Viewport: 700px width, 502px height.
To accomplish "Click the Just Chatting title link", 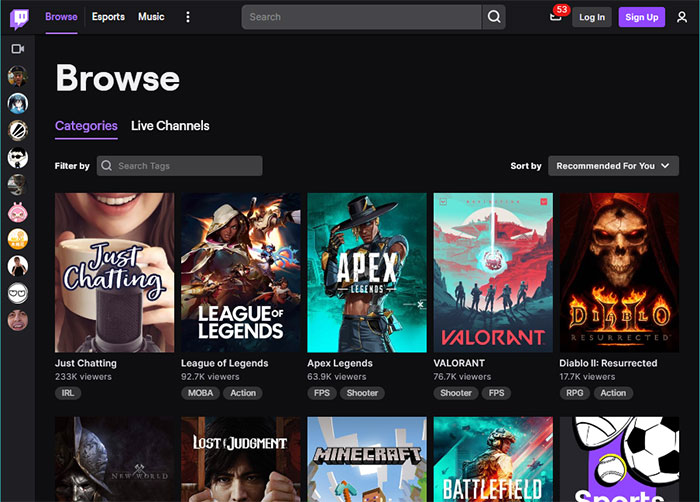I will 86,363.
